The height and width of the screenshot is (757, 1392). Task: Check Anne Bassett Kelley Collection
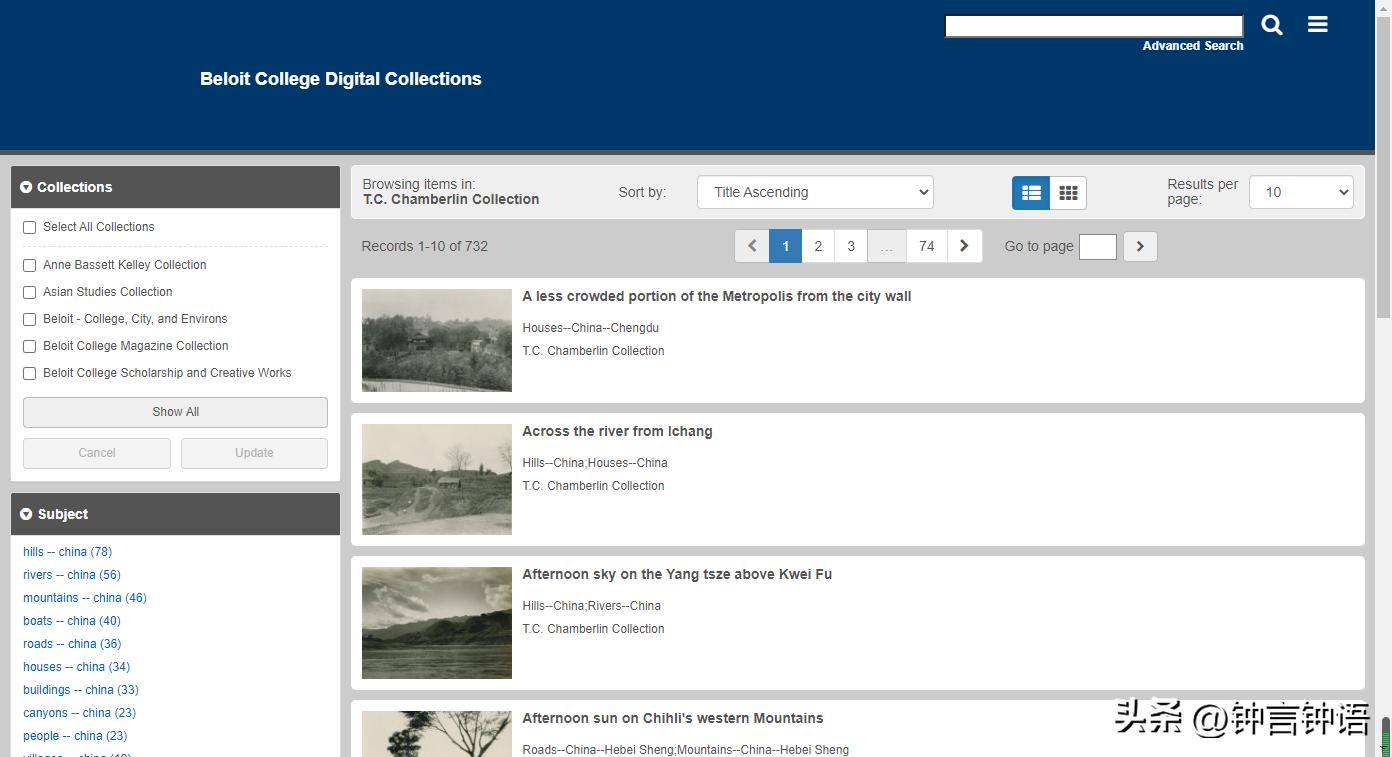(x=30, y=266)
